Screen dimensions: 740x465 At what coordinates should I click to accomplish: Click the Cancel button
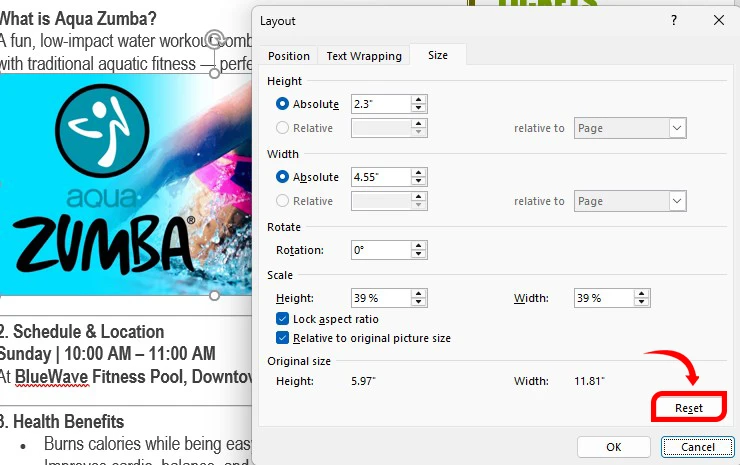(x=698, y=447)
